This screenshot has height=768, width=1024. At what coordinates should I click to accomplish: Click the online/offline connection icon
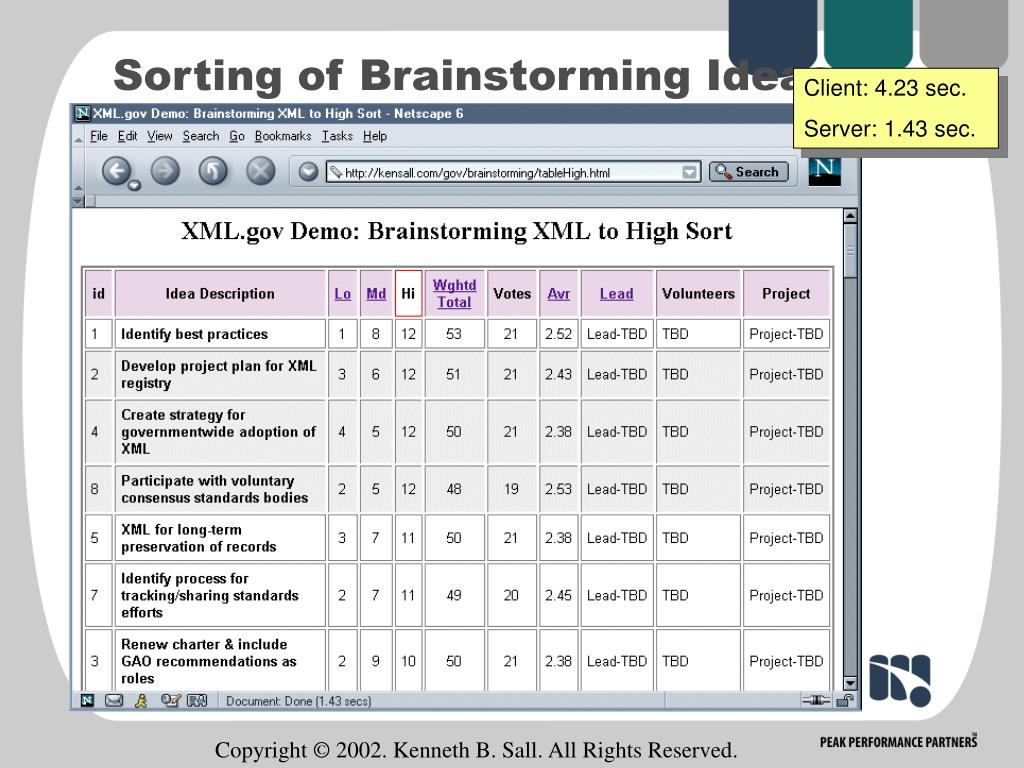click(x=816, y=700)
